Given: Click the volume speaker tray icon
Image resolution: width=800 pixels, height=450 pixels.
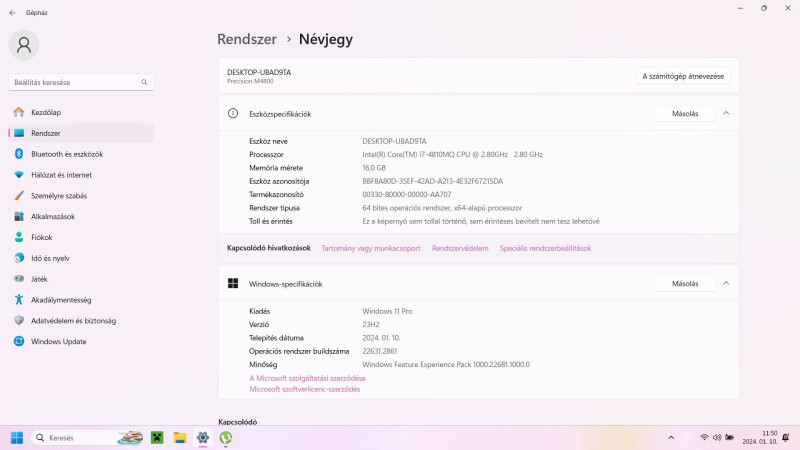Looking at the screenshot, I should pos(717,438).
